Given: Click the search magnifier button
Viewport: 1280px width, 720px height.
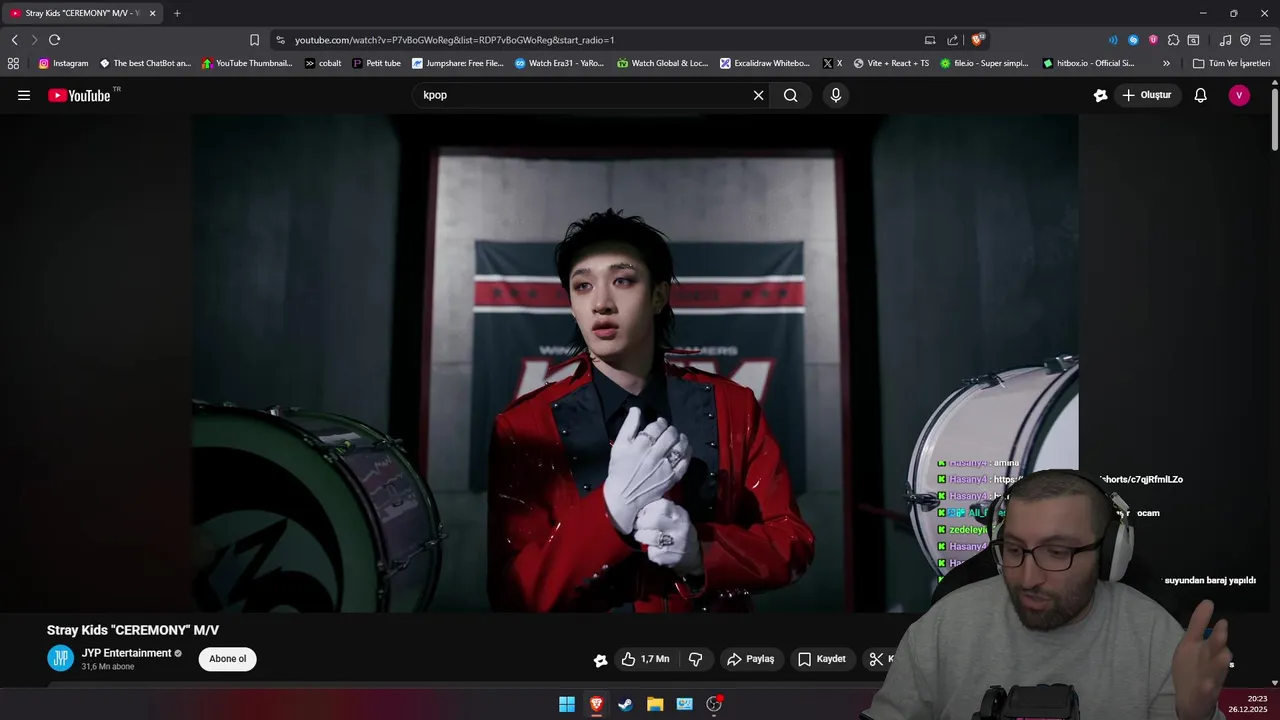Looking at the screenshot, I should pos(791,95).
